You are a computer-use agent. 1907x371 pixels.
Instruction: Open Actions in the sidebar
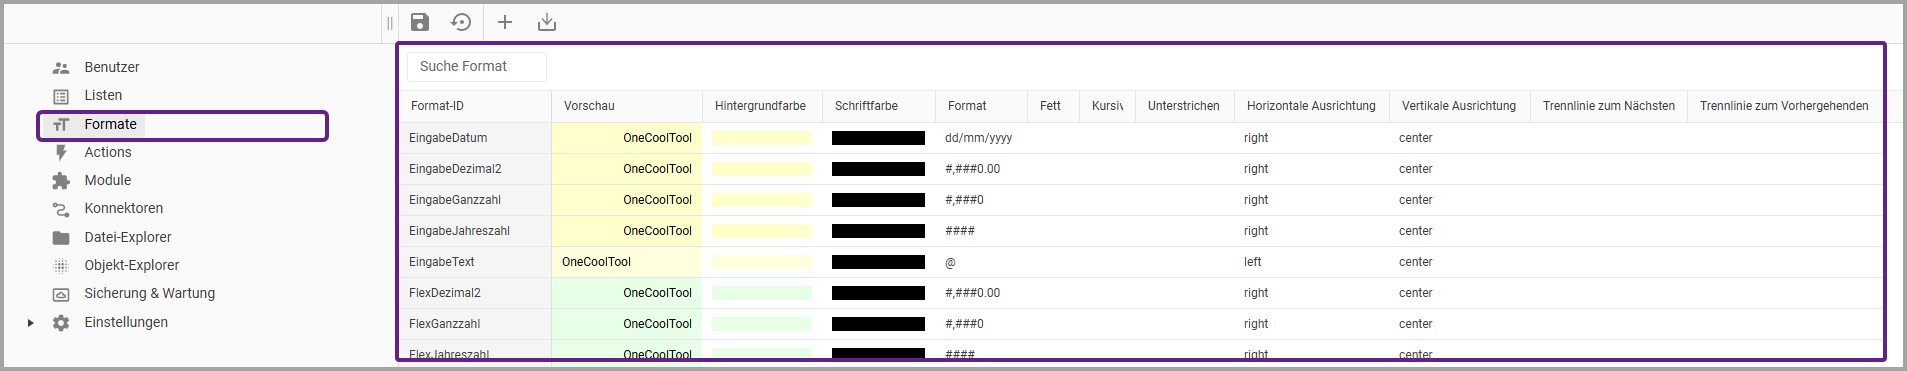point(108,152)
